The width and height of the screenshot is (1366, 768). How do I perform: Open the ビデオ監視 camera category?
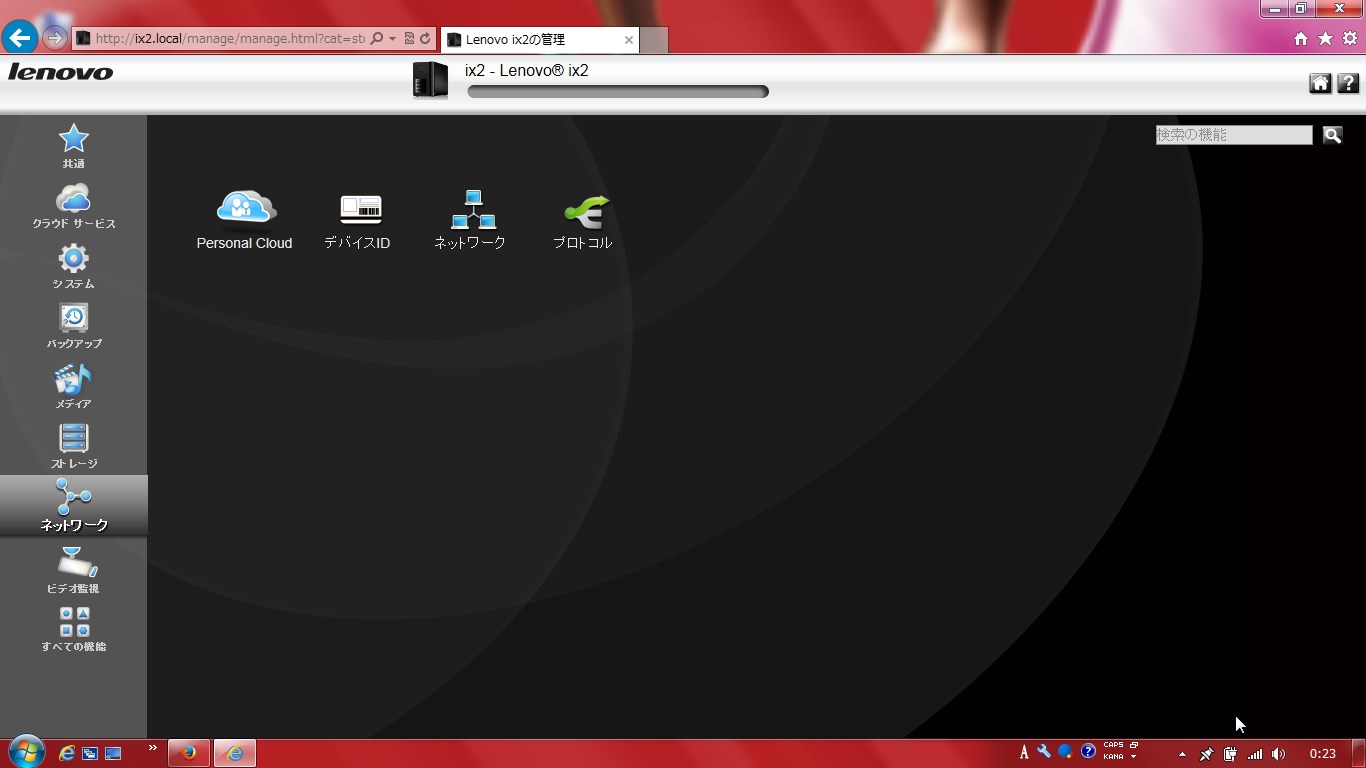(73, 570)
